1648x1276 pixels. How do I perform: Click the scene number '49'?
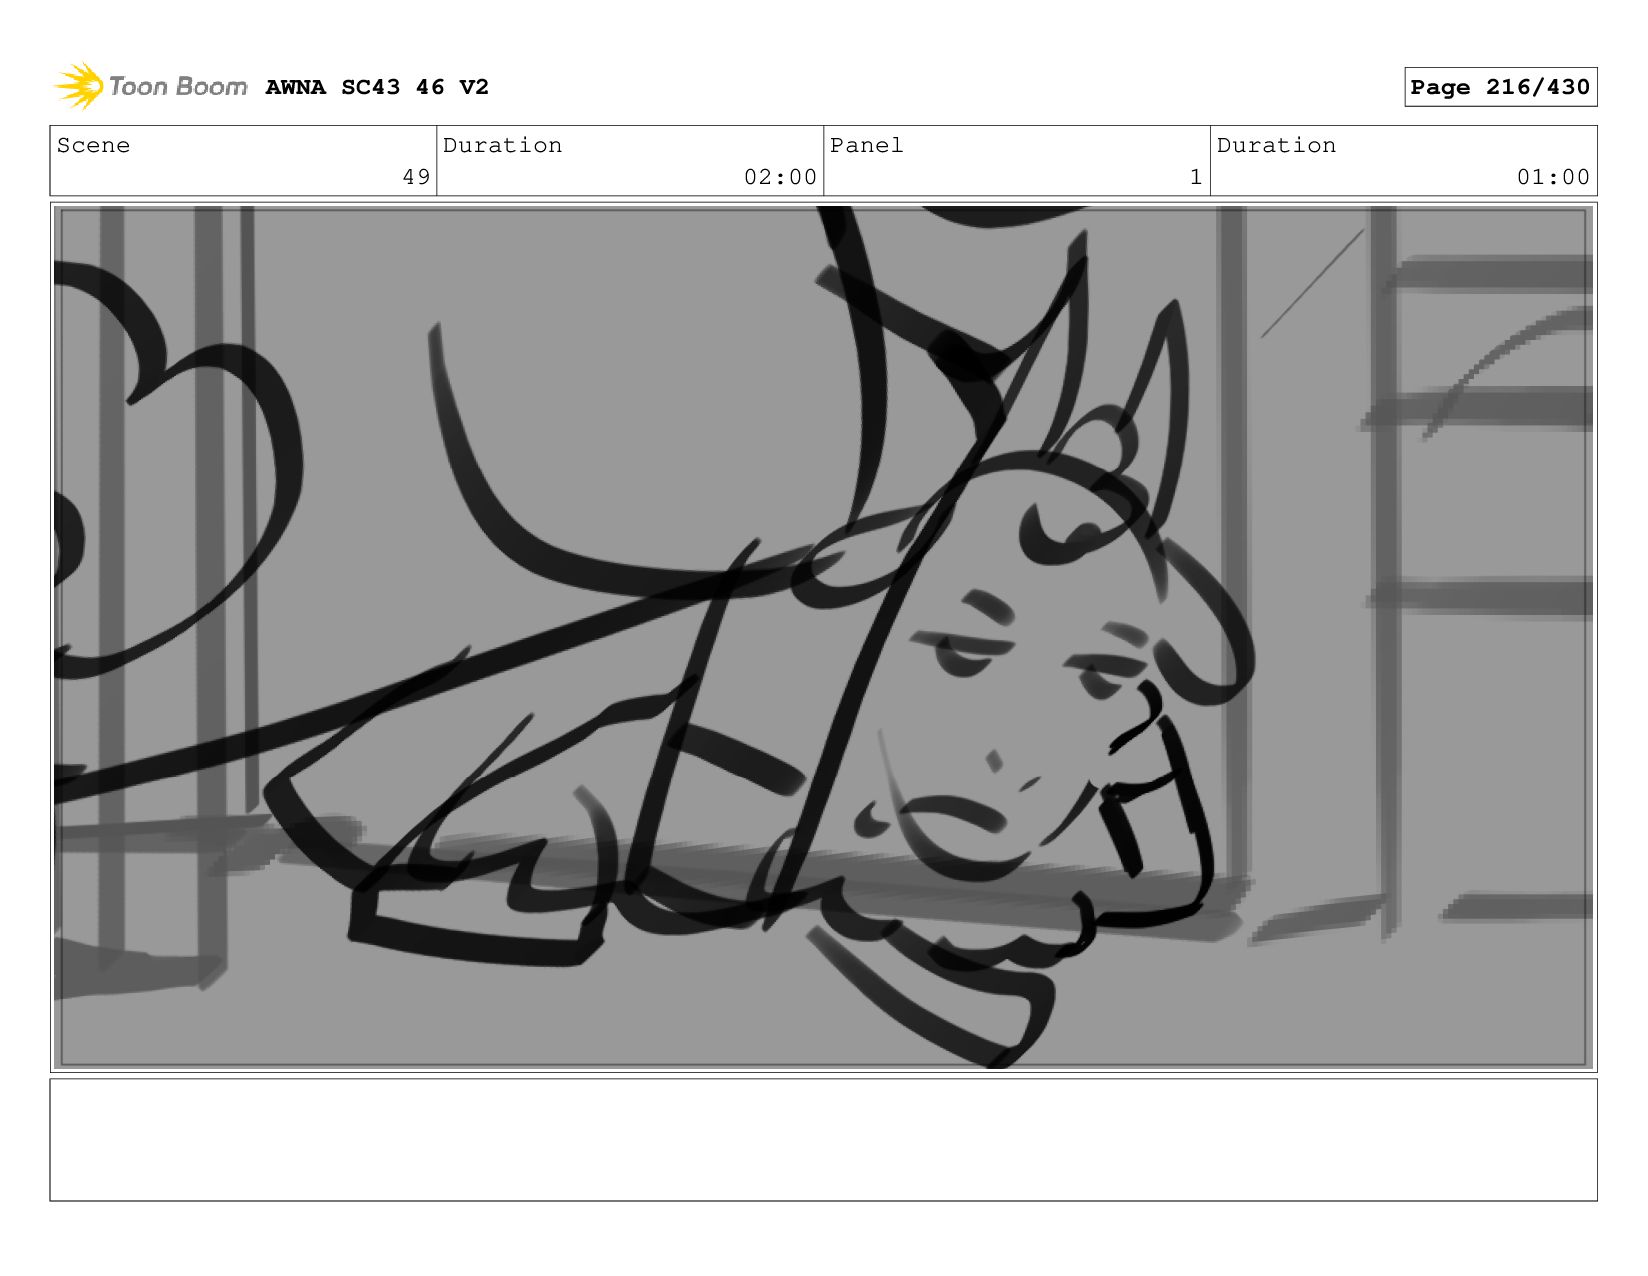(416, 177)
